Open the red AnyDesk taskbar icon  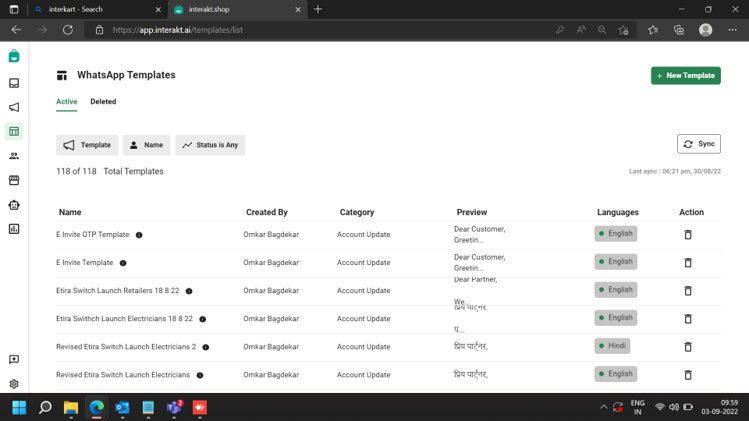coord(200,408)
